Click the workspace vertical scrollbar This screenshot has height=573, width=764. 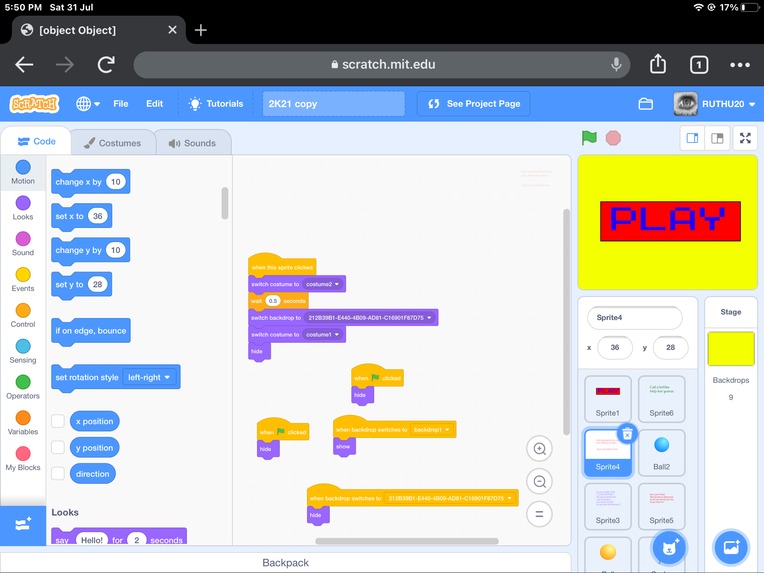566,322
